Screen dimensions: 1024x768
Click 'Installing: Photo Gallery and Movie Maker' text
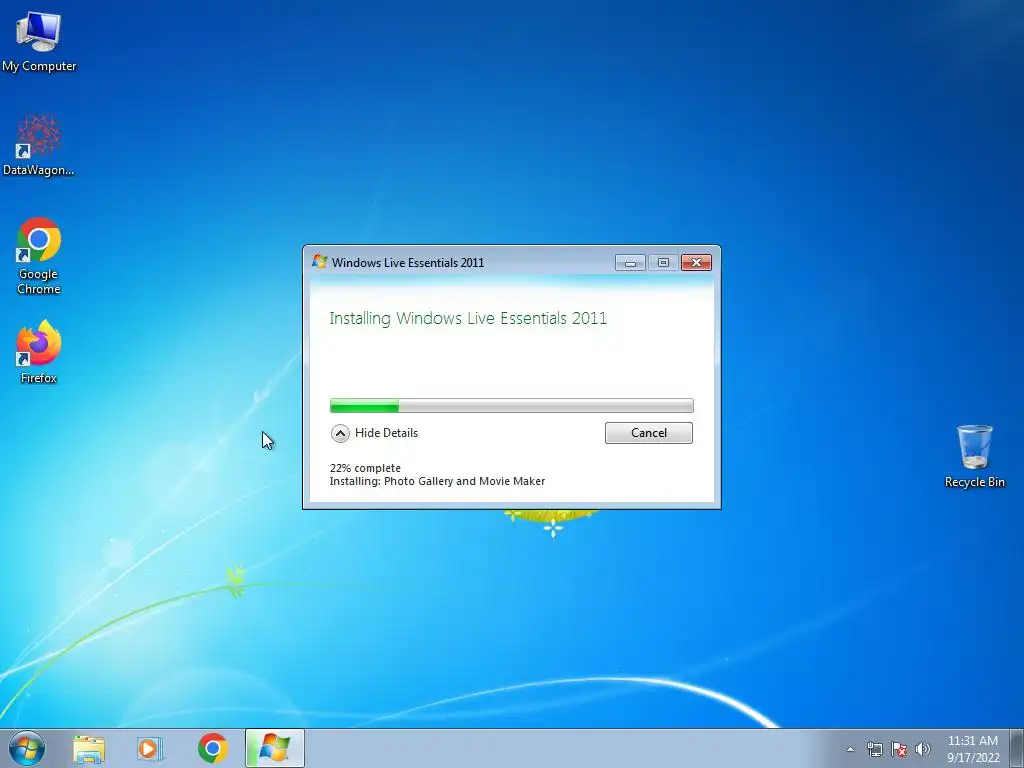click(x=437, y=481)
